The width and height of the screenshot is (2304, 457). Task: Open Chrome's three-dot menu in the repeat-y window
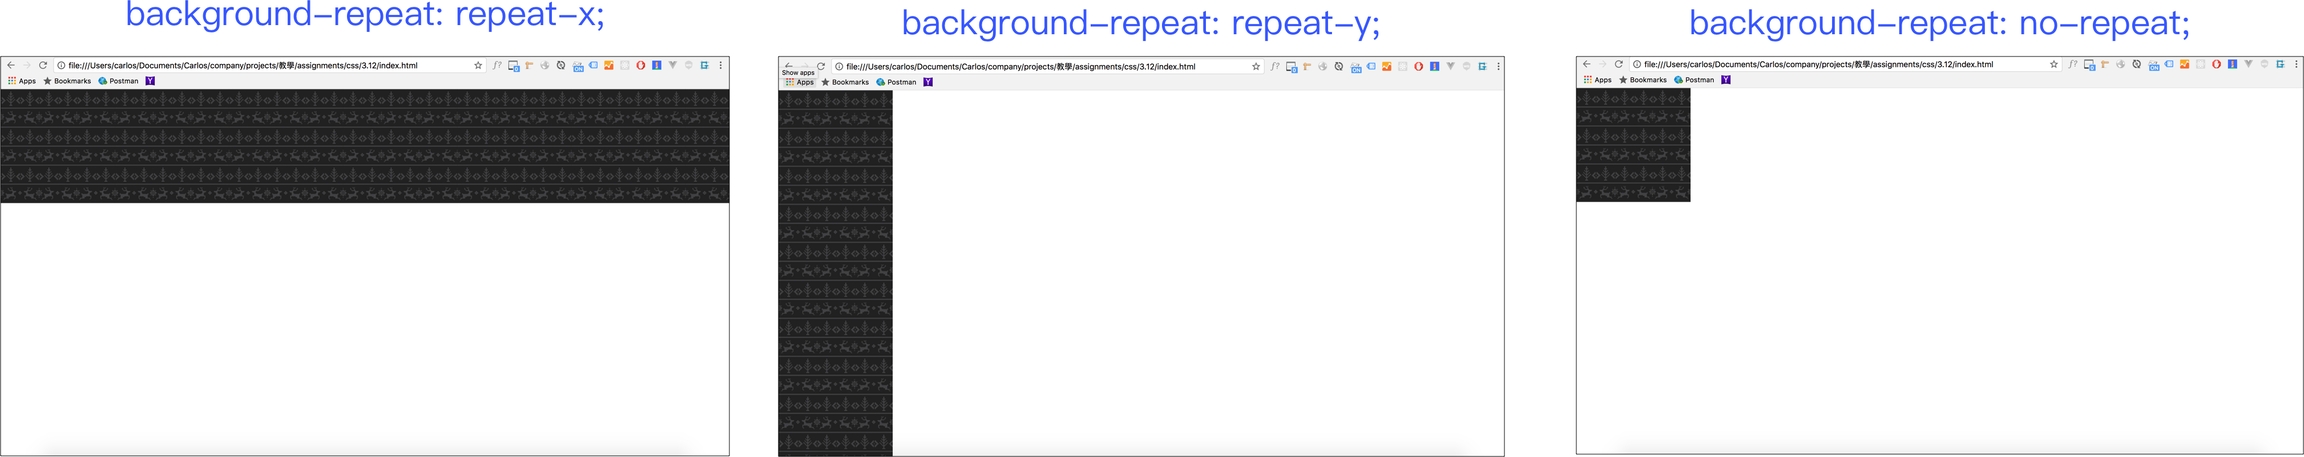pos(1498,66)
